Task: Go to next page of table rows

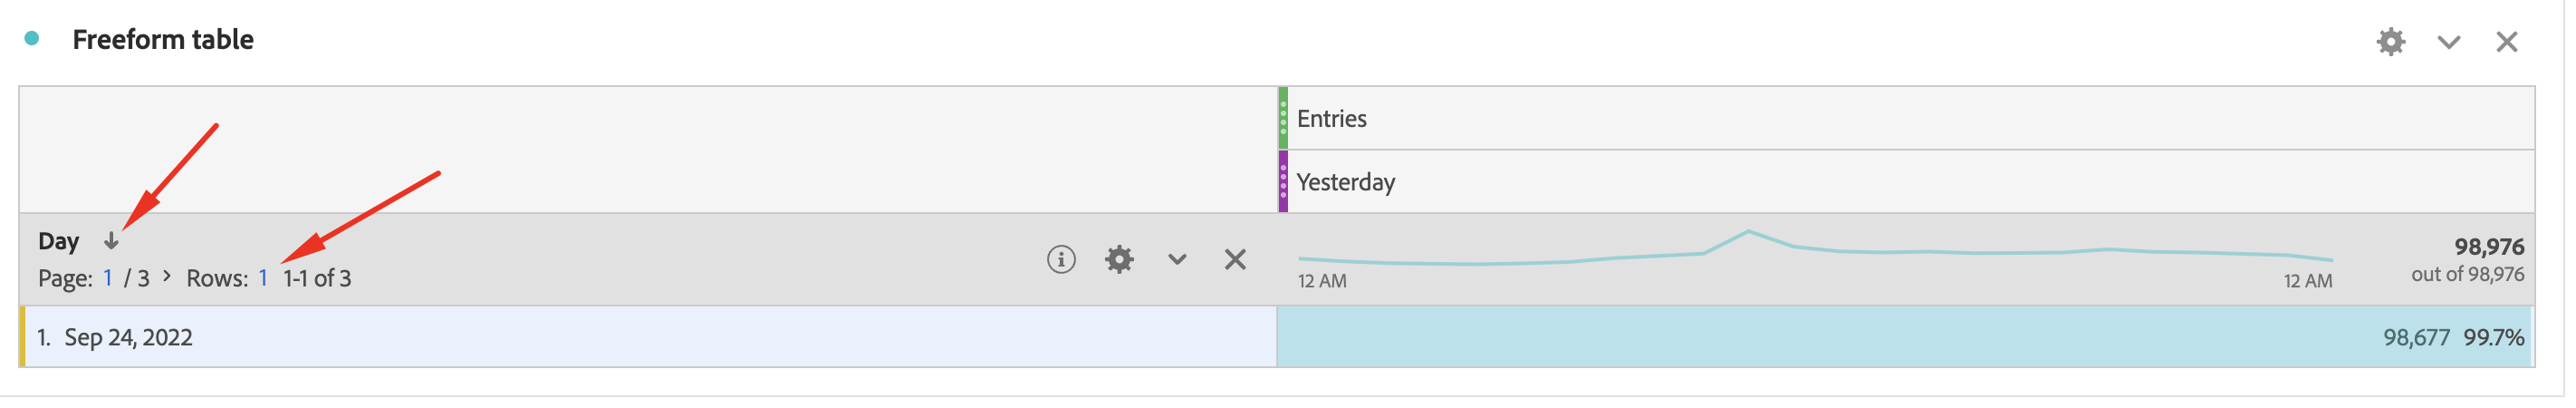Action: (x=167, y=276)
